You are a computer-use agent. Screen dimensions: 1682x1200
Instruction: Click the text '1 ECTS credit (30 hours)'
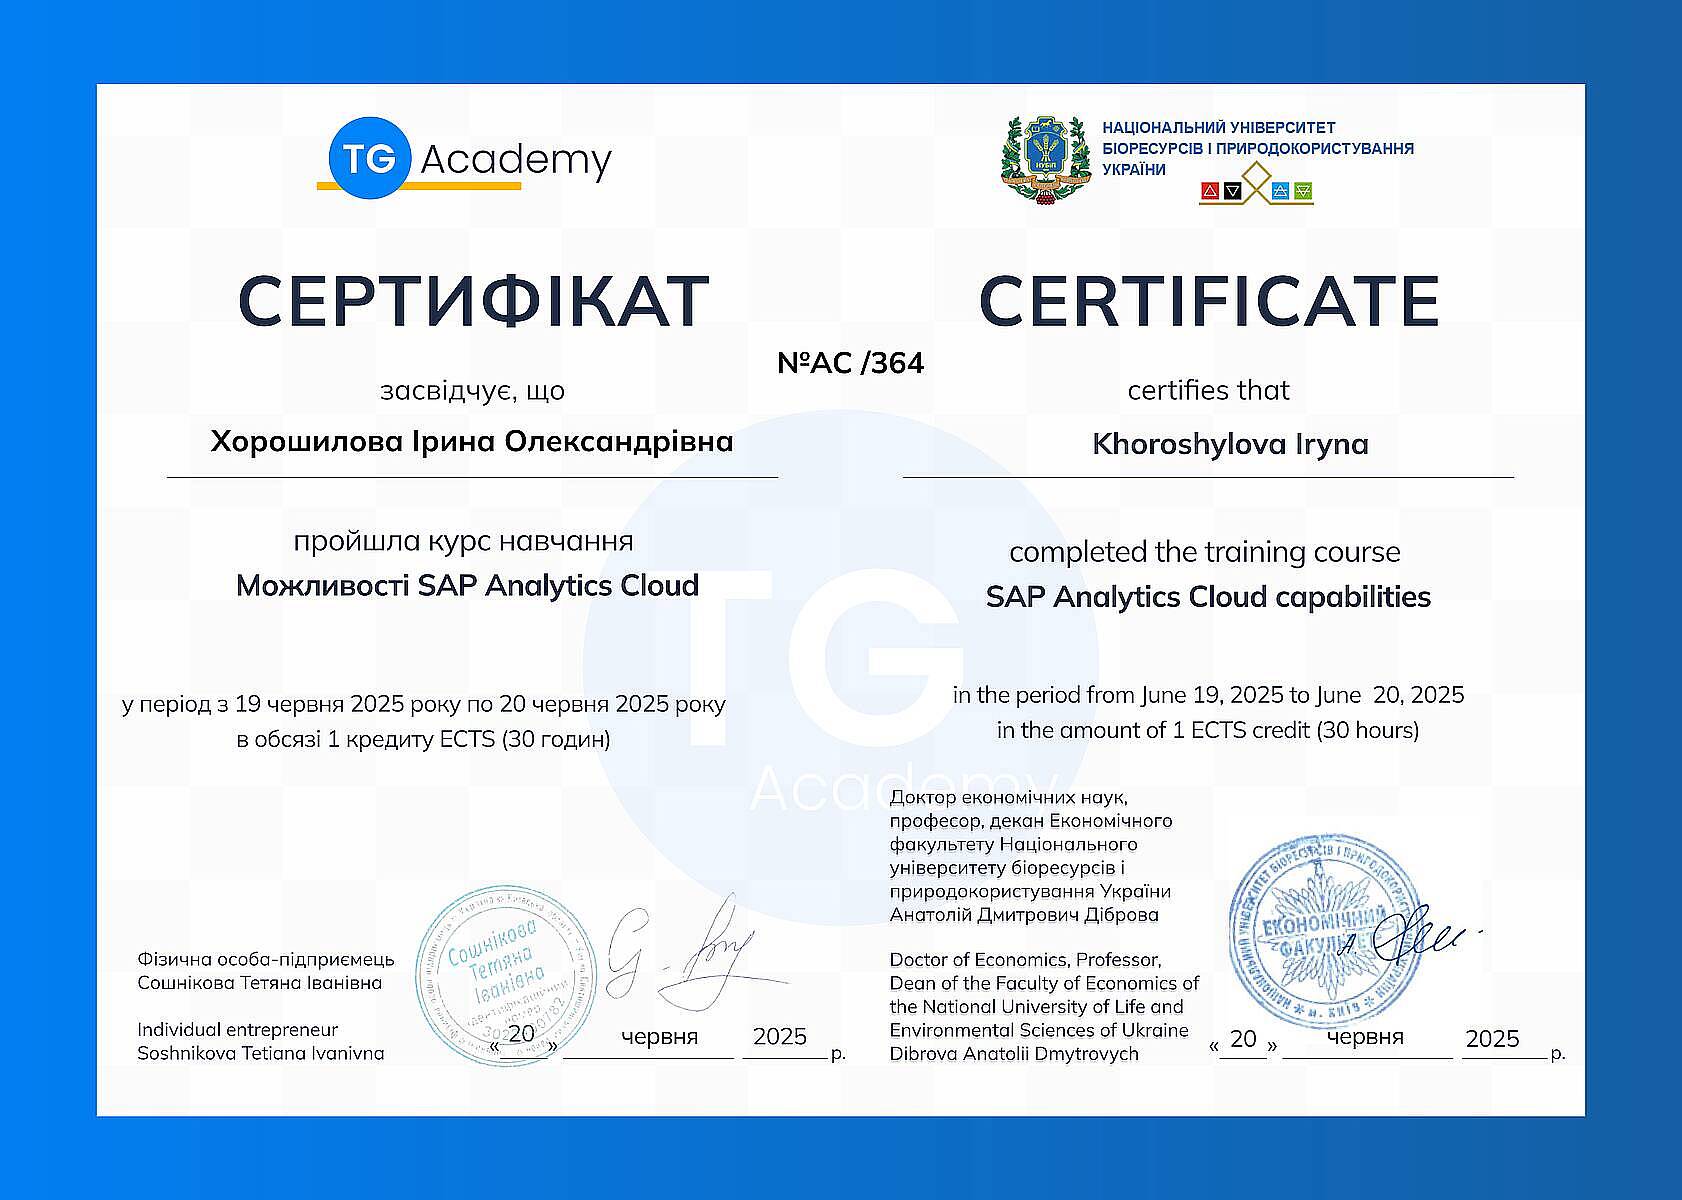click(x=1295, y=731)
